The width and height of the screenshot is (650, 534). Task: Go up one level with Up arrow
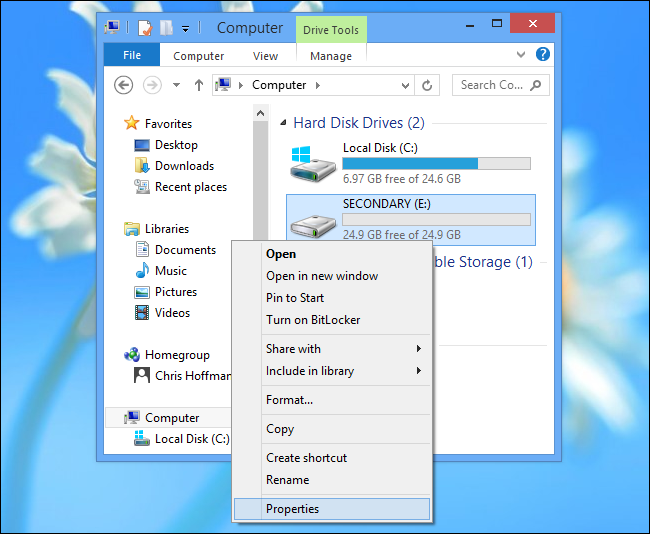click(x=199, y=85)
